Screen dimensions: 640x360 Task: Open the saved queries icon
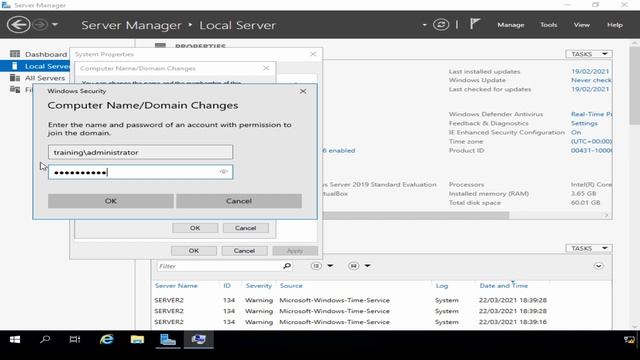(353, 266)
